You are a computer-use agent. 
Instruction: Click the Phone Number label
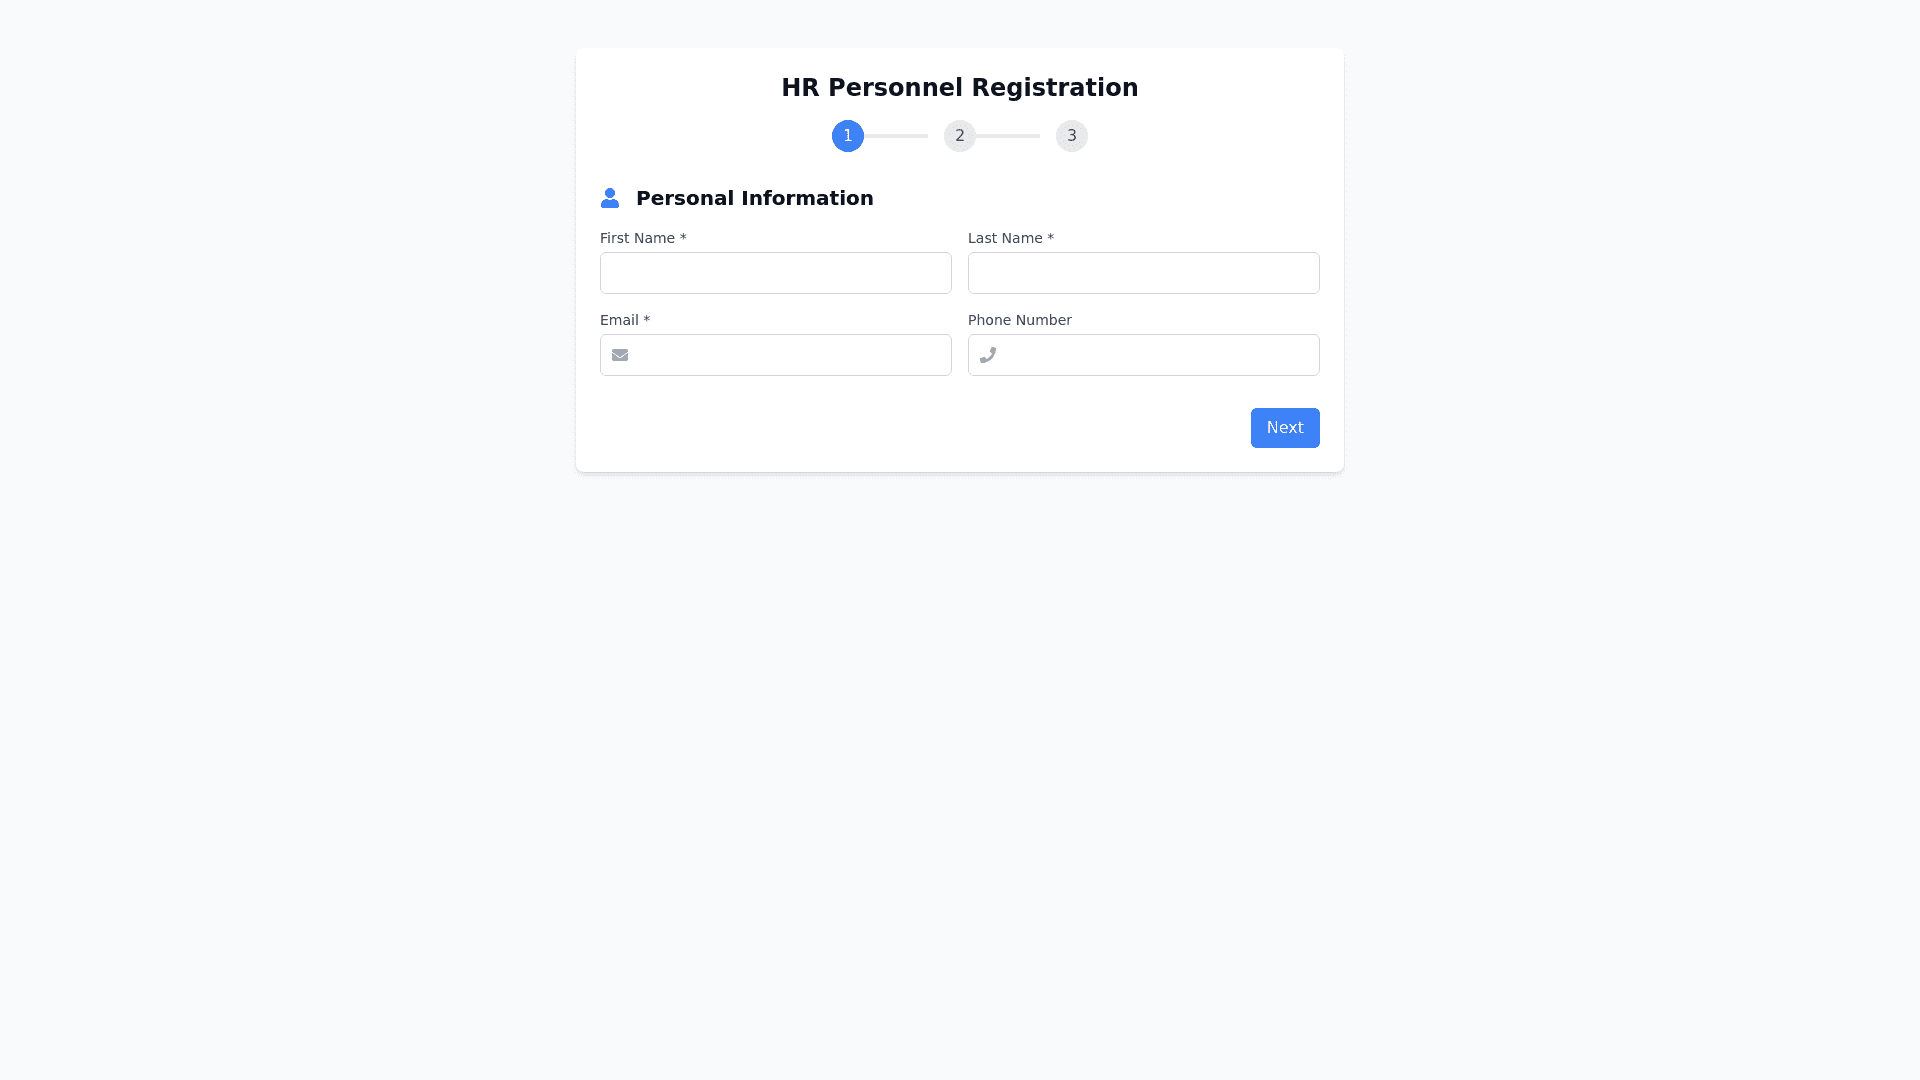pyautogui.click(x=1020, y=320)
